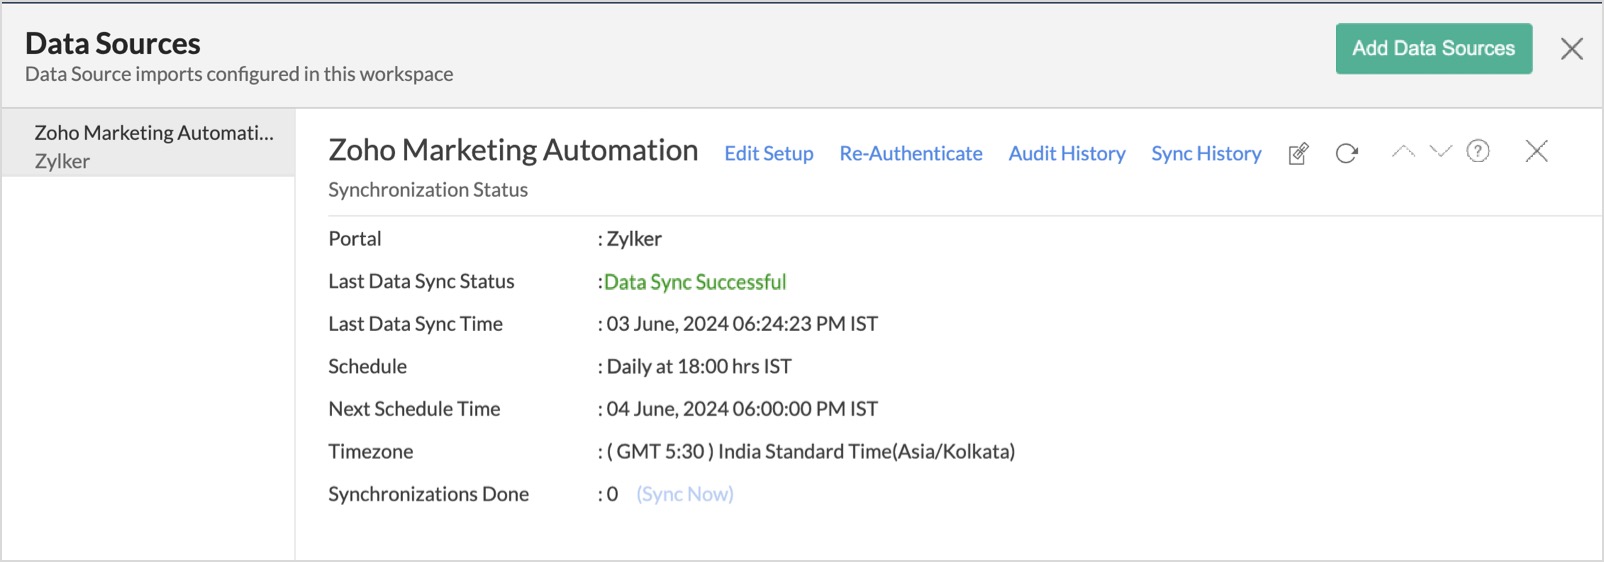The image size is (1604, 562).
Task: Open the Edit Setup link
Action: tap(768, 153)
